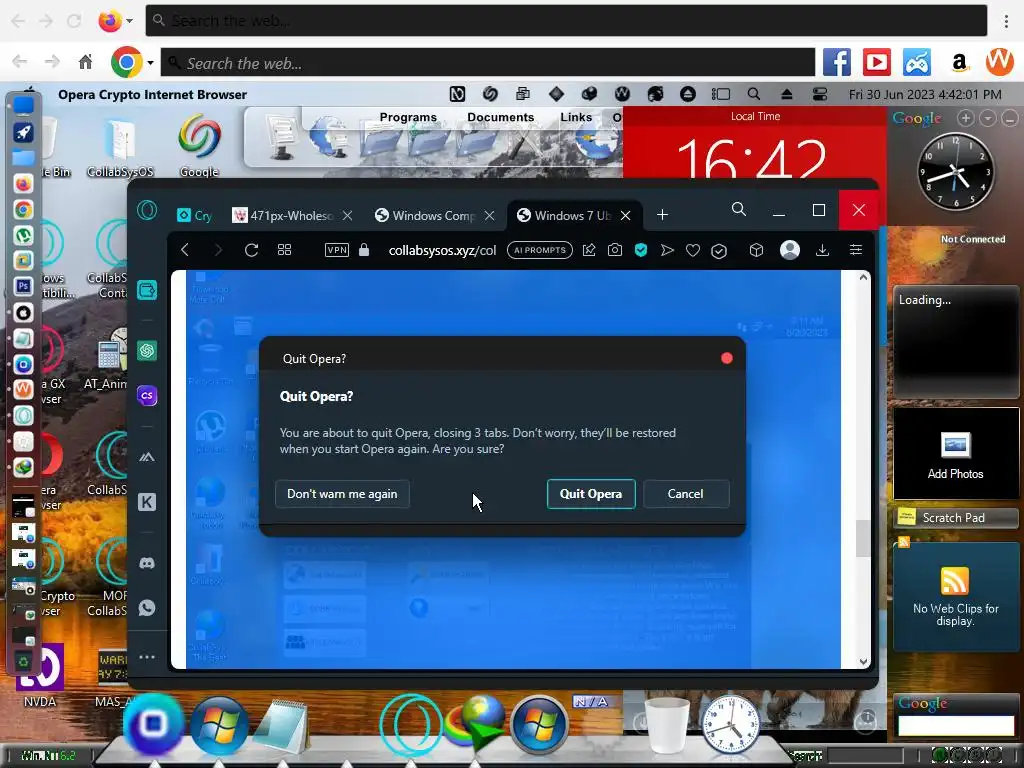This screenshot has width=1024, height=768.
Task: Open the ad blocker shield icon
Action: pos(641,250)
